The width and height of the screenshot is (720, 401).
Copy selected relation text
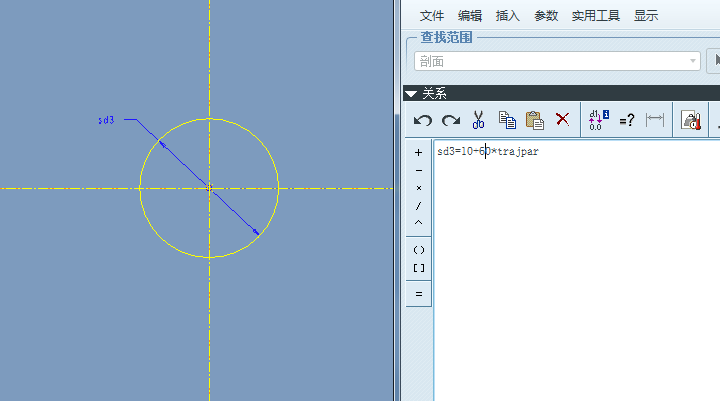[x=507, y=120]
